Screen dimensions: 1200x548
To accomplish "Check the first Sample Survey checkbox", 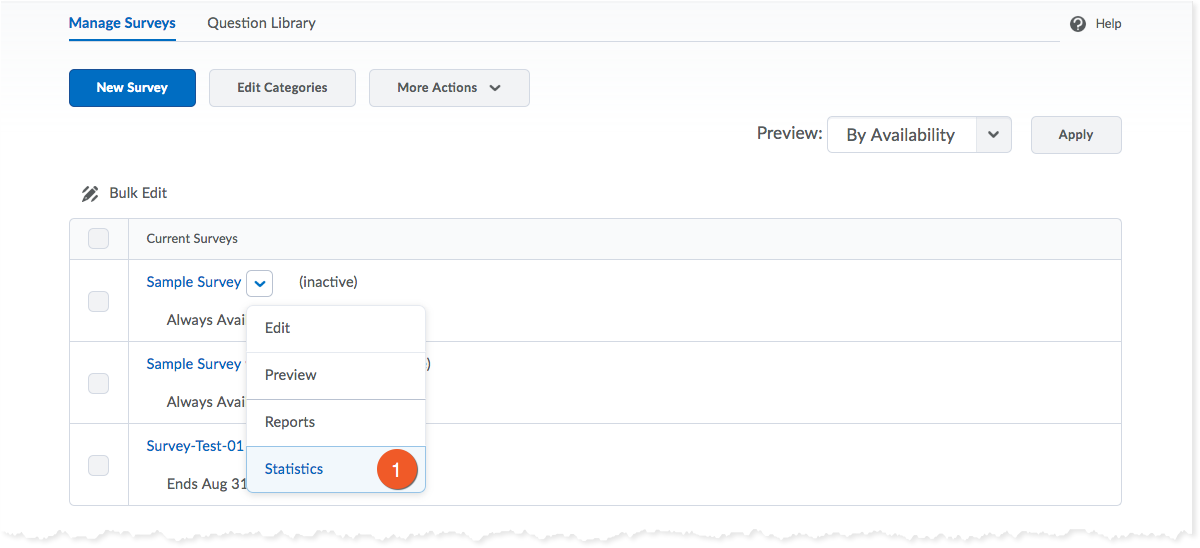I will pyautogui.click(x=98, y=301).
